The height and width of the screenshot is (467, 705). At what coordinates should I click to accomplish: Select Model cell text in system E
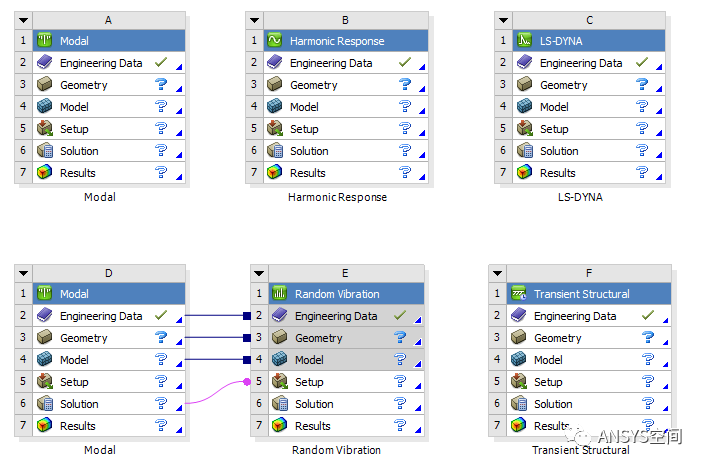309,360
